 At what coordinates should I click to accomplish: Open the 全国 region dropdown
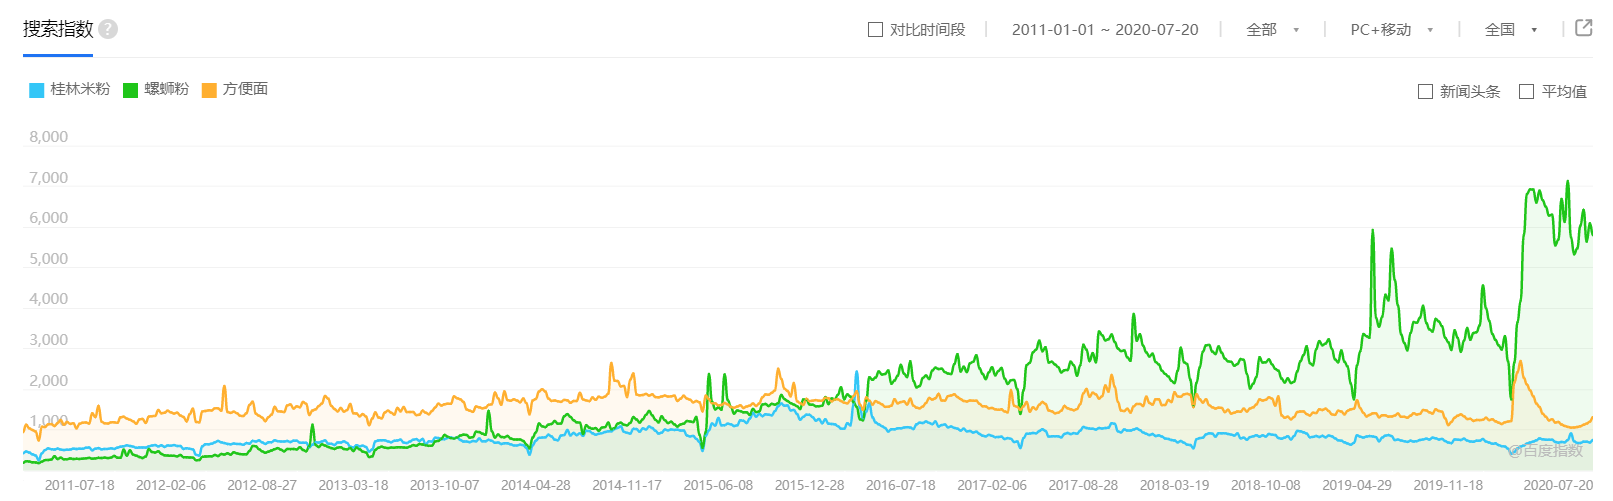1510,30
